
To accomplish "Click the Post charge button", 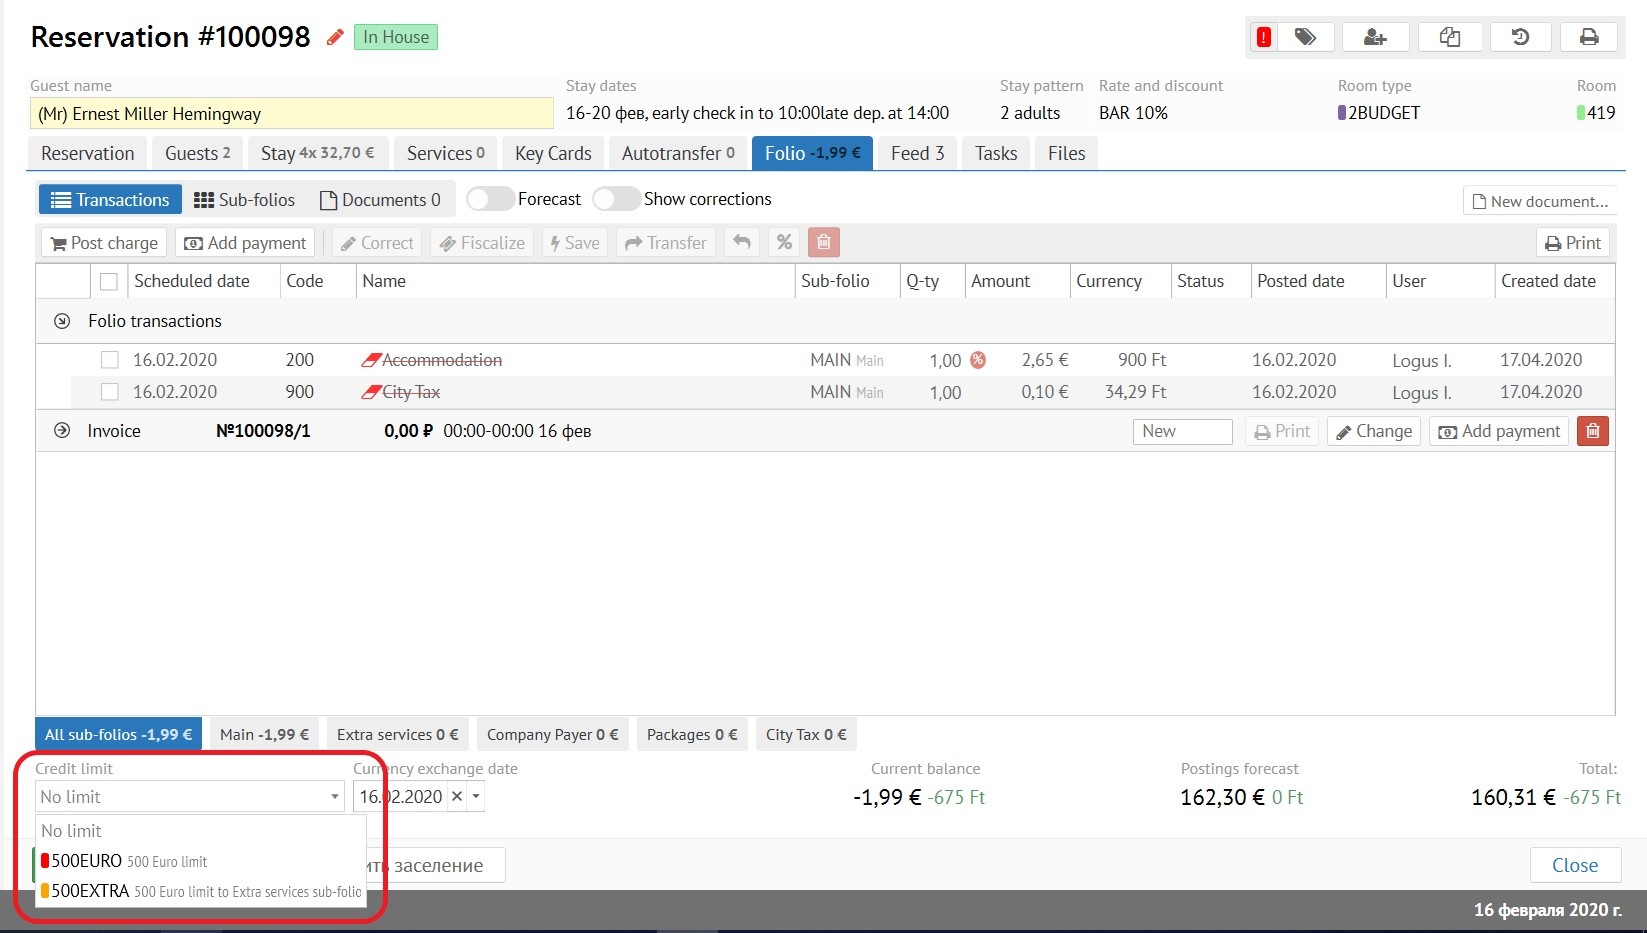I will pos(105,243).
